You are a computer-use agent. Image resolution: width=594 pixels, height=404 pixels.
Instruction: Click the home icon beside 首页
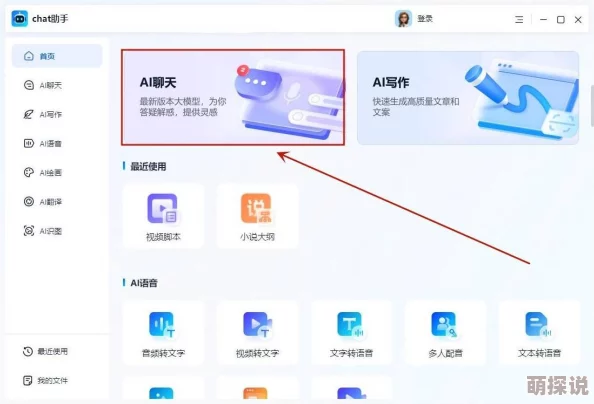(29, 56)
